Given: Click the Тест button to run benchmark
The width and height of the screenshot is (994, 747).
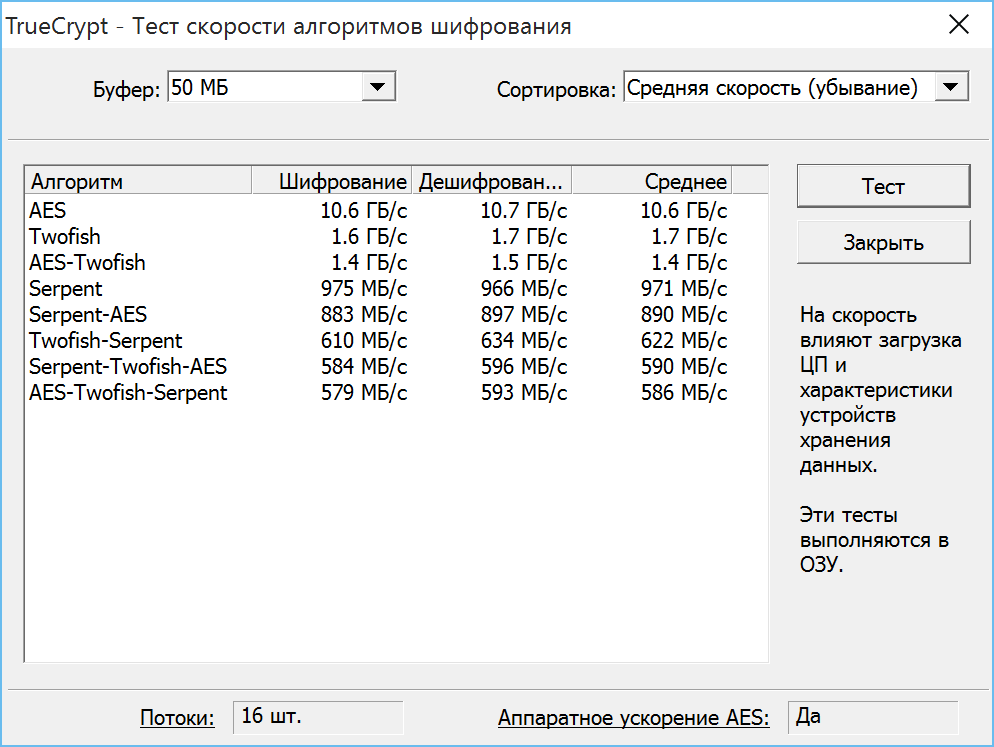Looking at the screenshot, I should (x=883, y=187).
